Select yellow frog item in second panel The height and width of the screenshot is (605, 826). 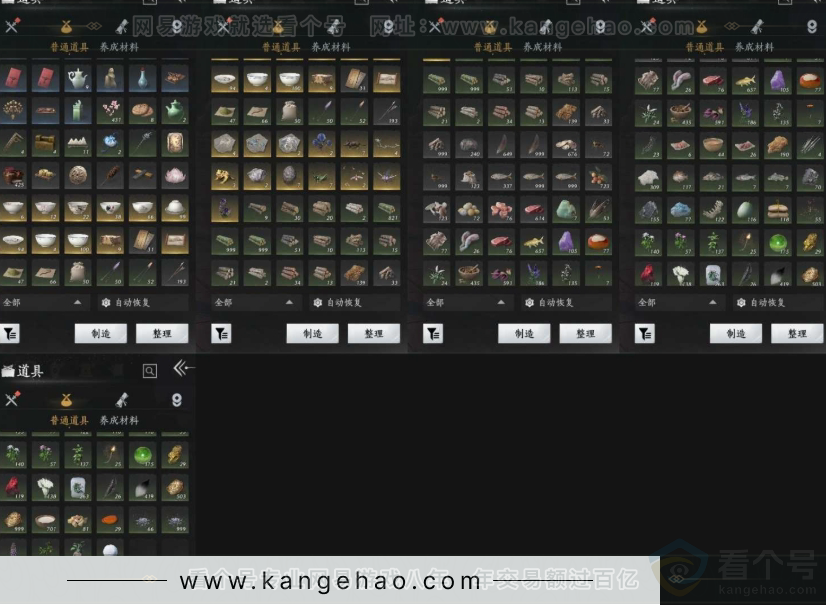pyautogui.click(x=225, y=176)
